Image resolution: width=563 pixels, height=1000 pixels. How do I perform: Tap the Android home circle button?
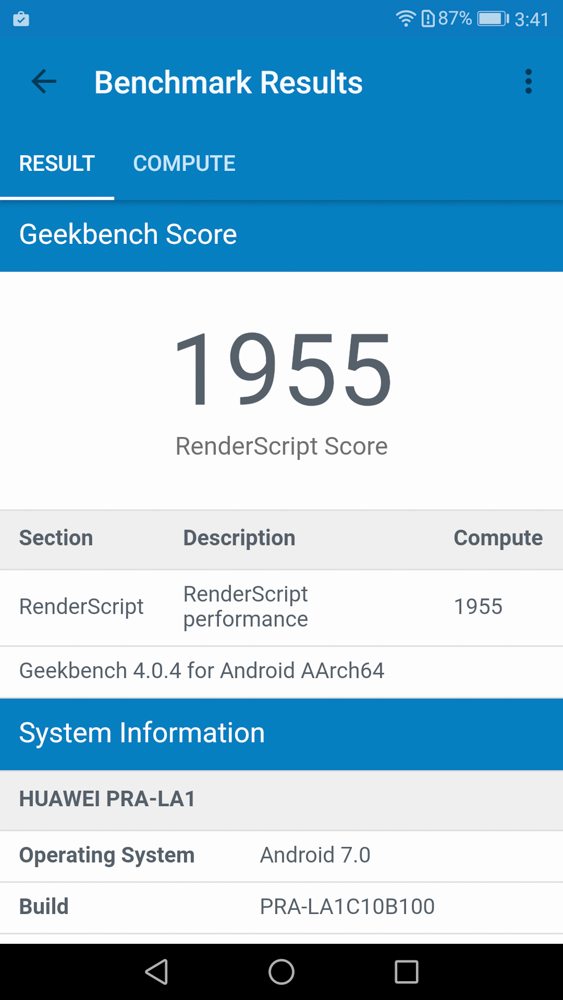[281, 971]
